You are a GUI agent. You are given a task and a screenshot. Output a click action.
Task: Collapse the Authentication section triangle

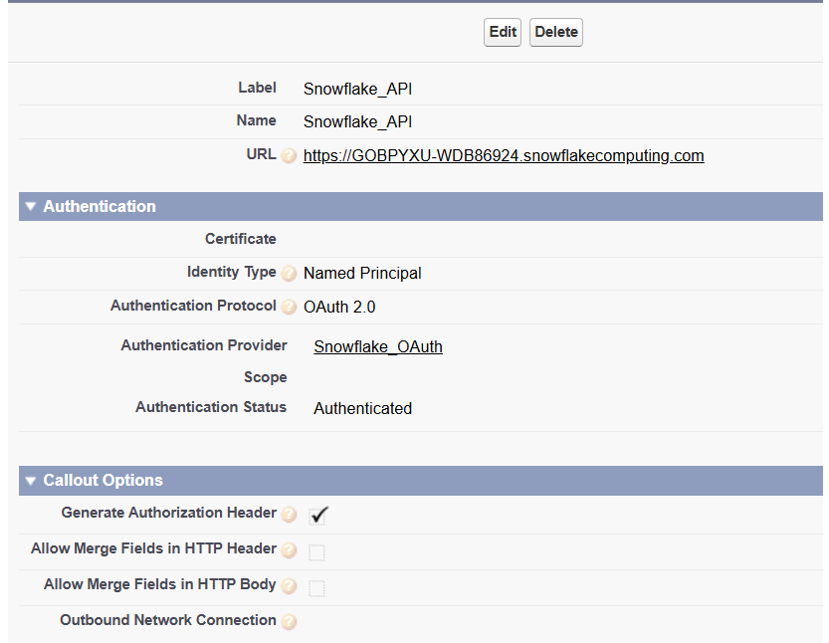pyautogui.click(x=31, y=207)
